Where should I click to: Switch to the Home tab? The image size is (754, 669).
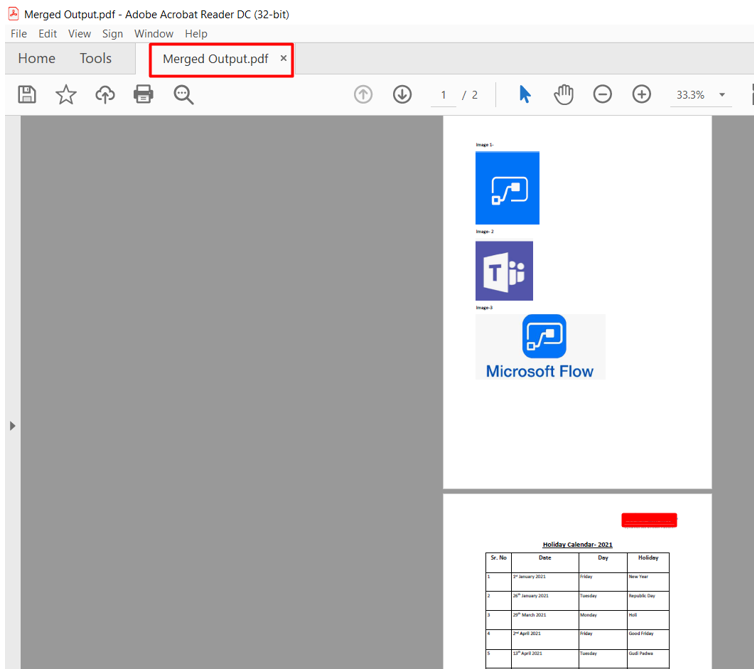(37, 58)
